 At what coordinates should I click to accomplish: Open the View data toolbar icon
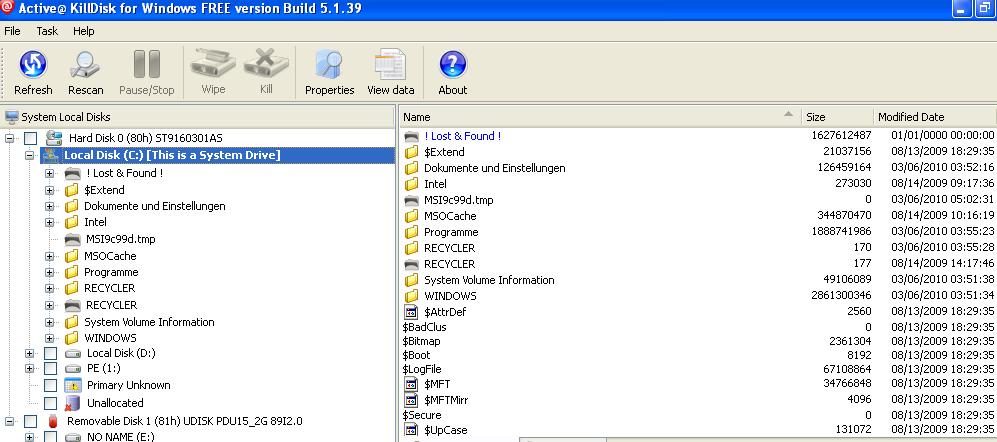point(390,65)
